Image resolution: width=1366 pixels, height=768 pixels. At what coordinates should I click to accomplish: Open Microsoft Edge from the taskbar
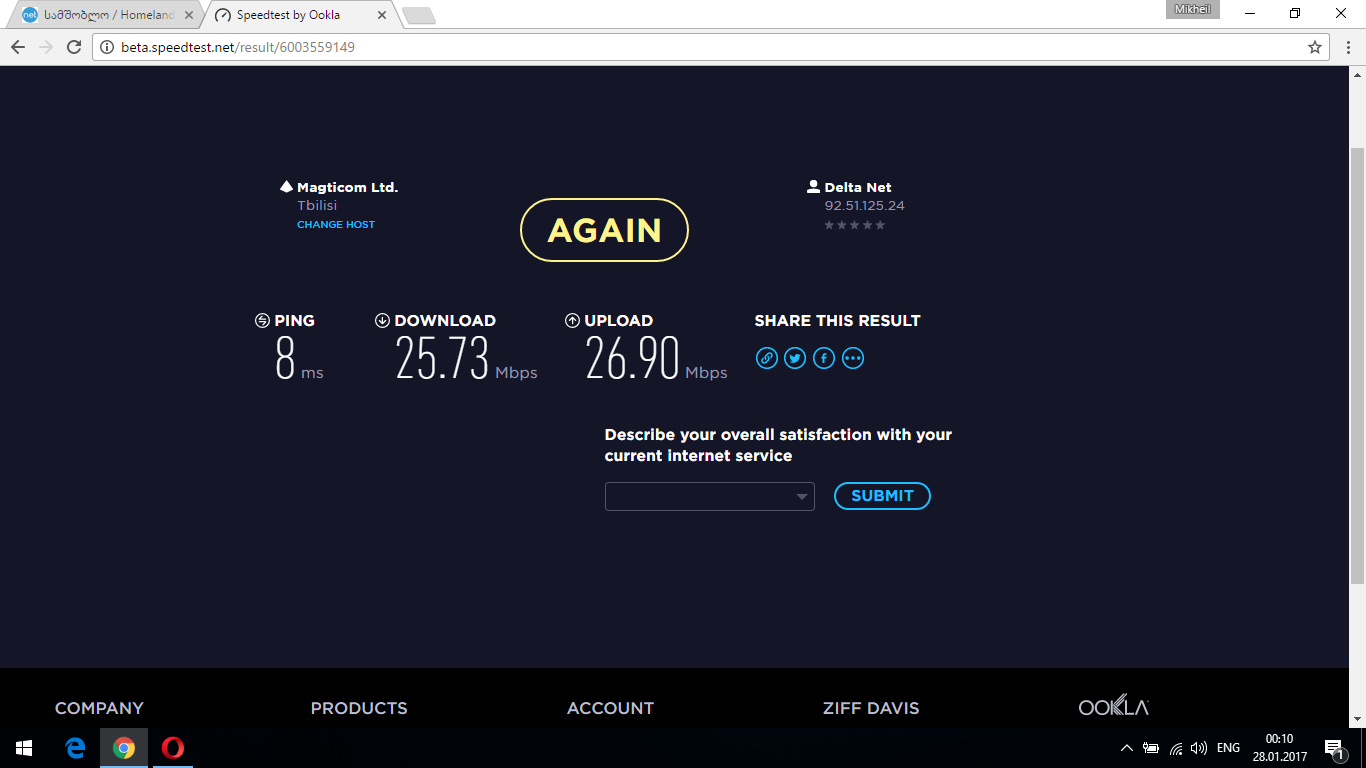click(x=75, y=748)
